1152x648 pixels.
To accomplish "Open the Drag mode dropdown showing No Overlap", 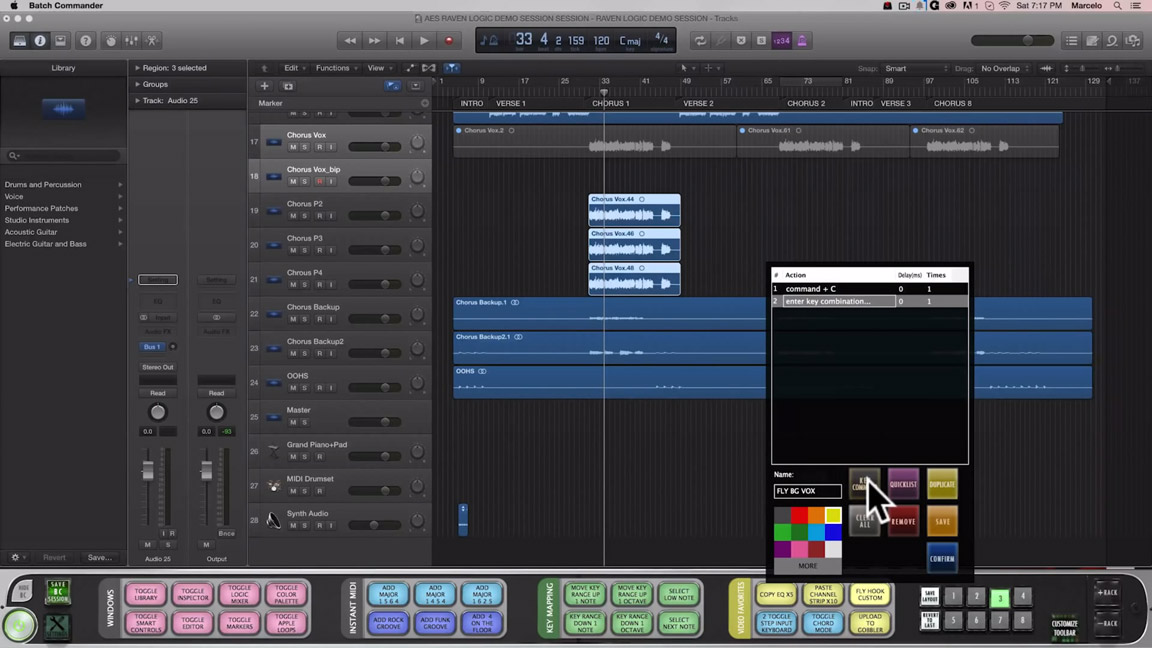I will click(x=1004, y=68).
